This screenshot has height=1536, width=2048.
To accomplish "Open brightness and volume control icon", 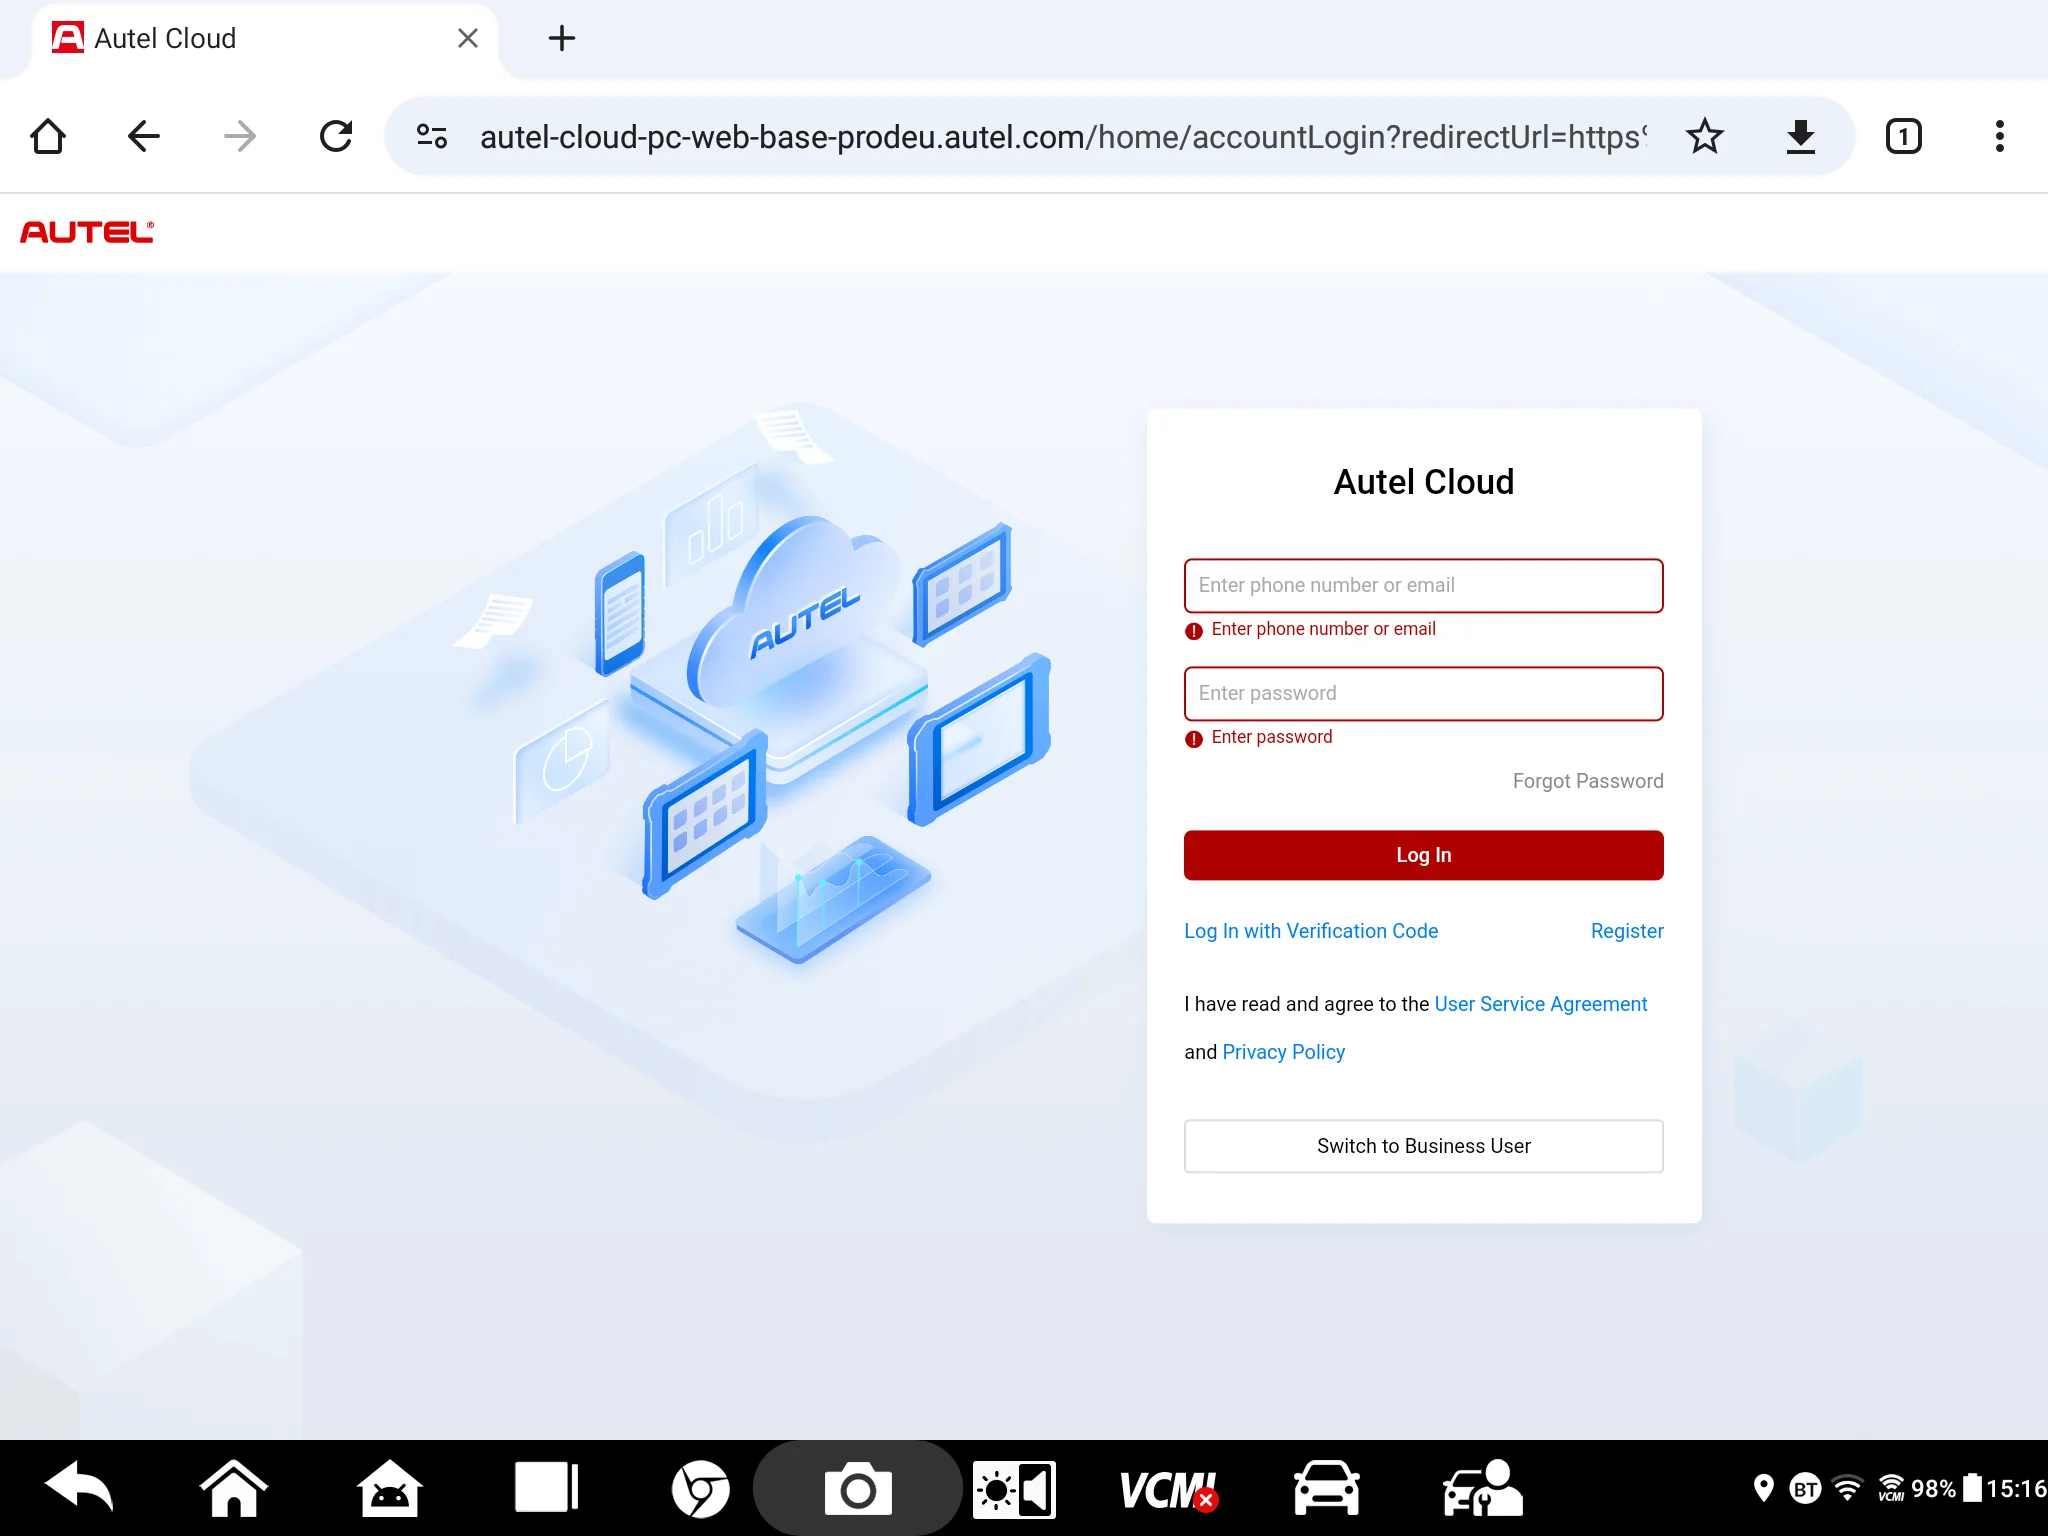I will coord(1014,1490).
